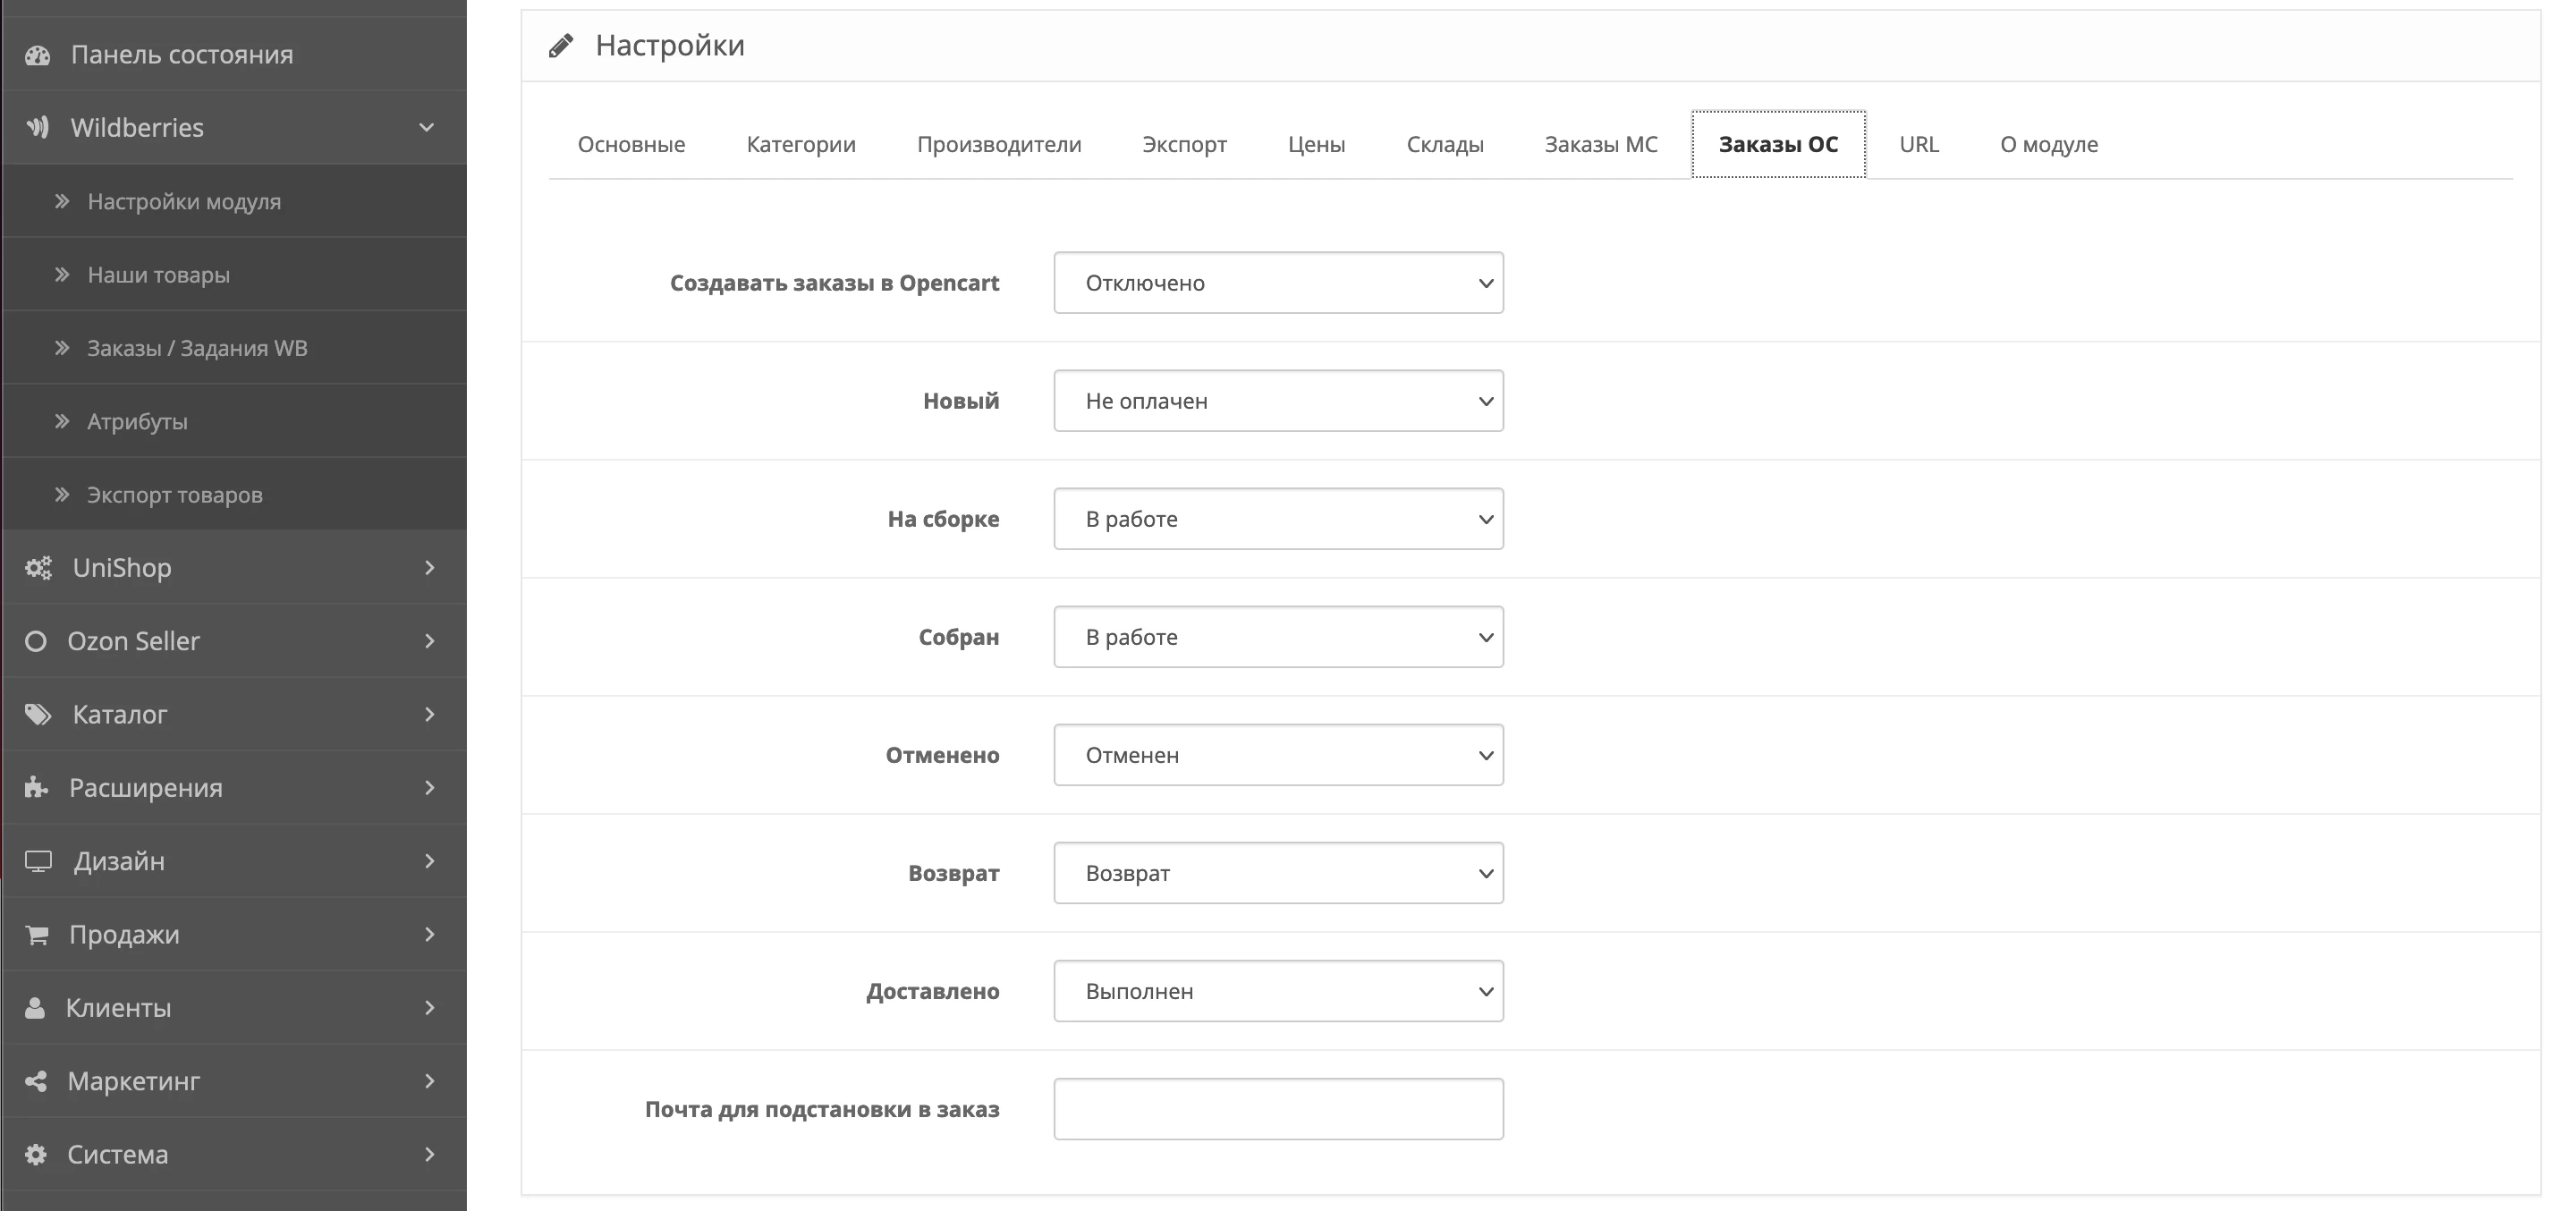
Task: Click the dashboard gauge icon
Action: (x=38, y=55)
